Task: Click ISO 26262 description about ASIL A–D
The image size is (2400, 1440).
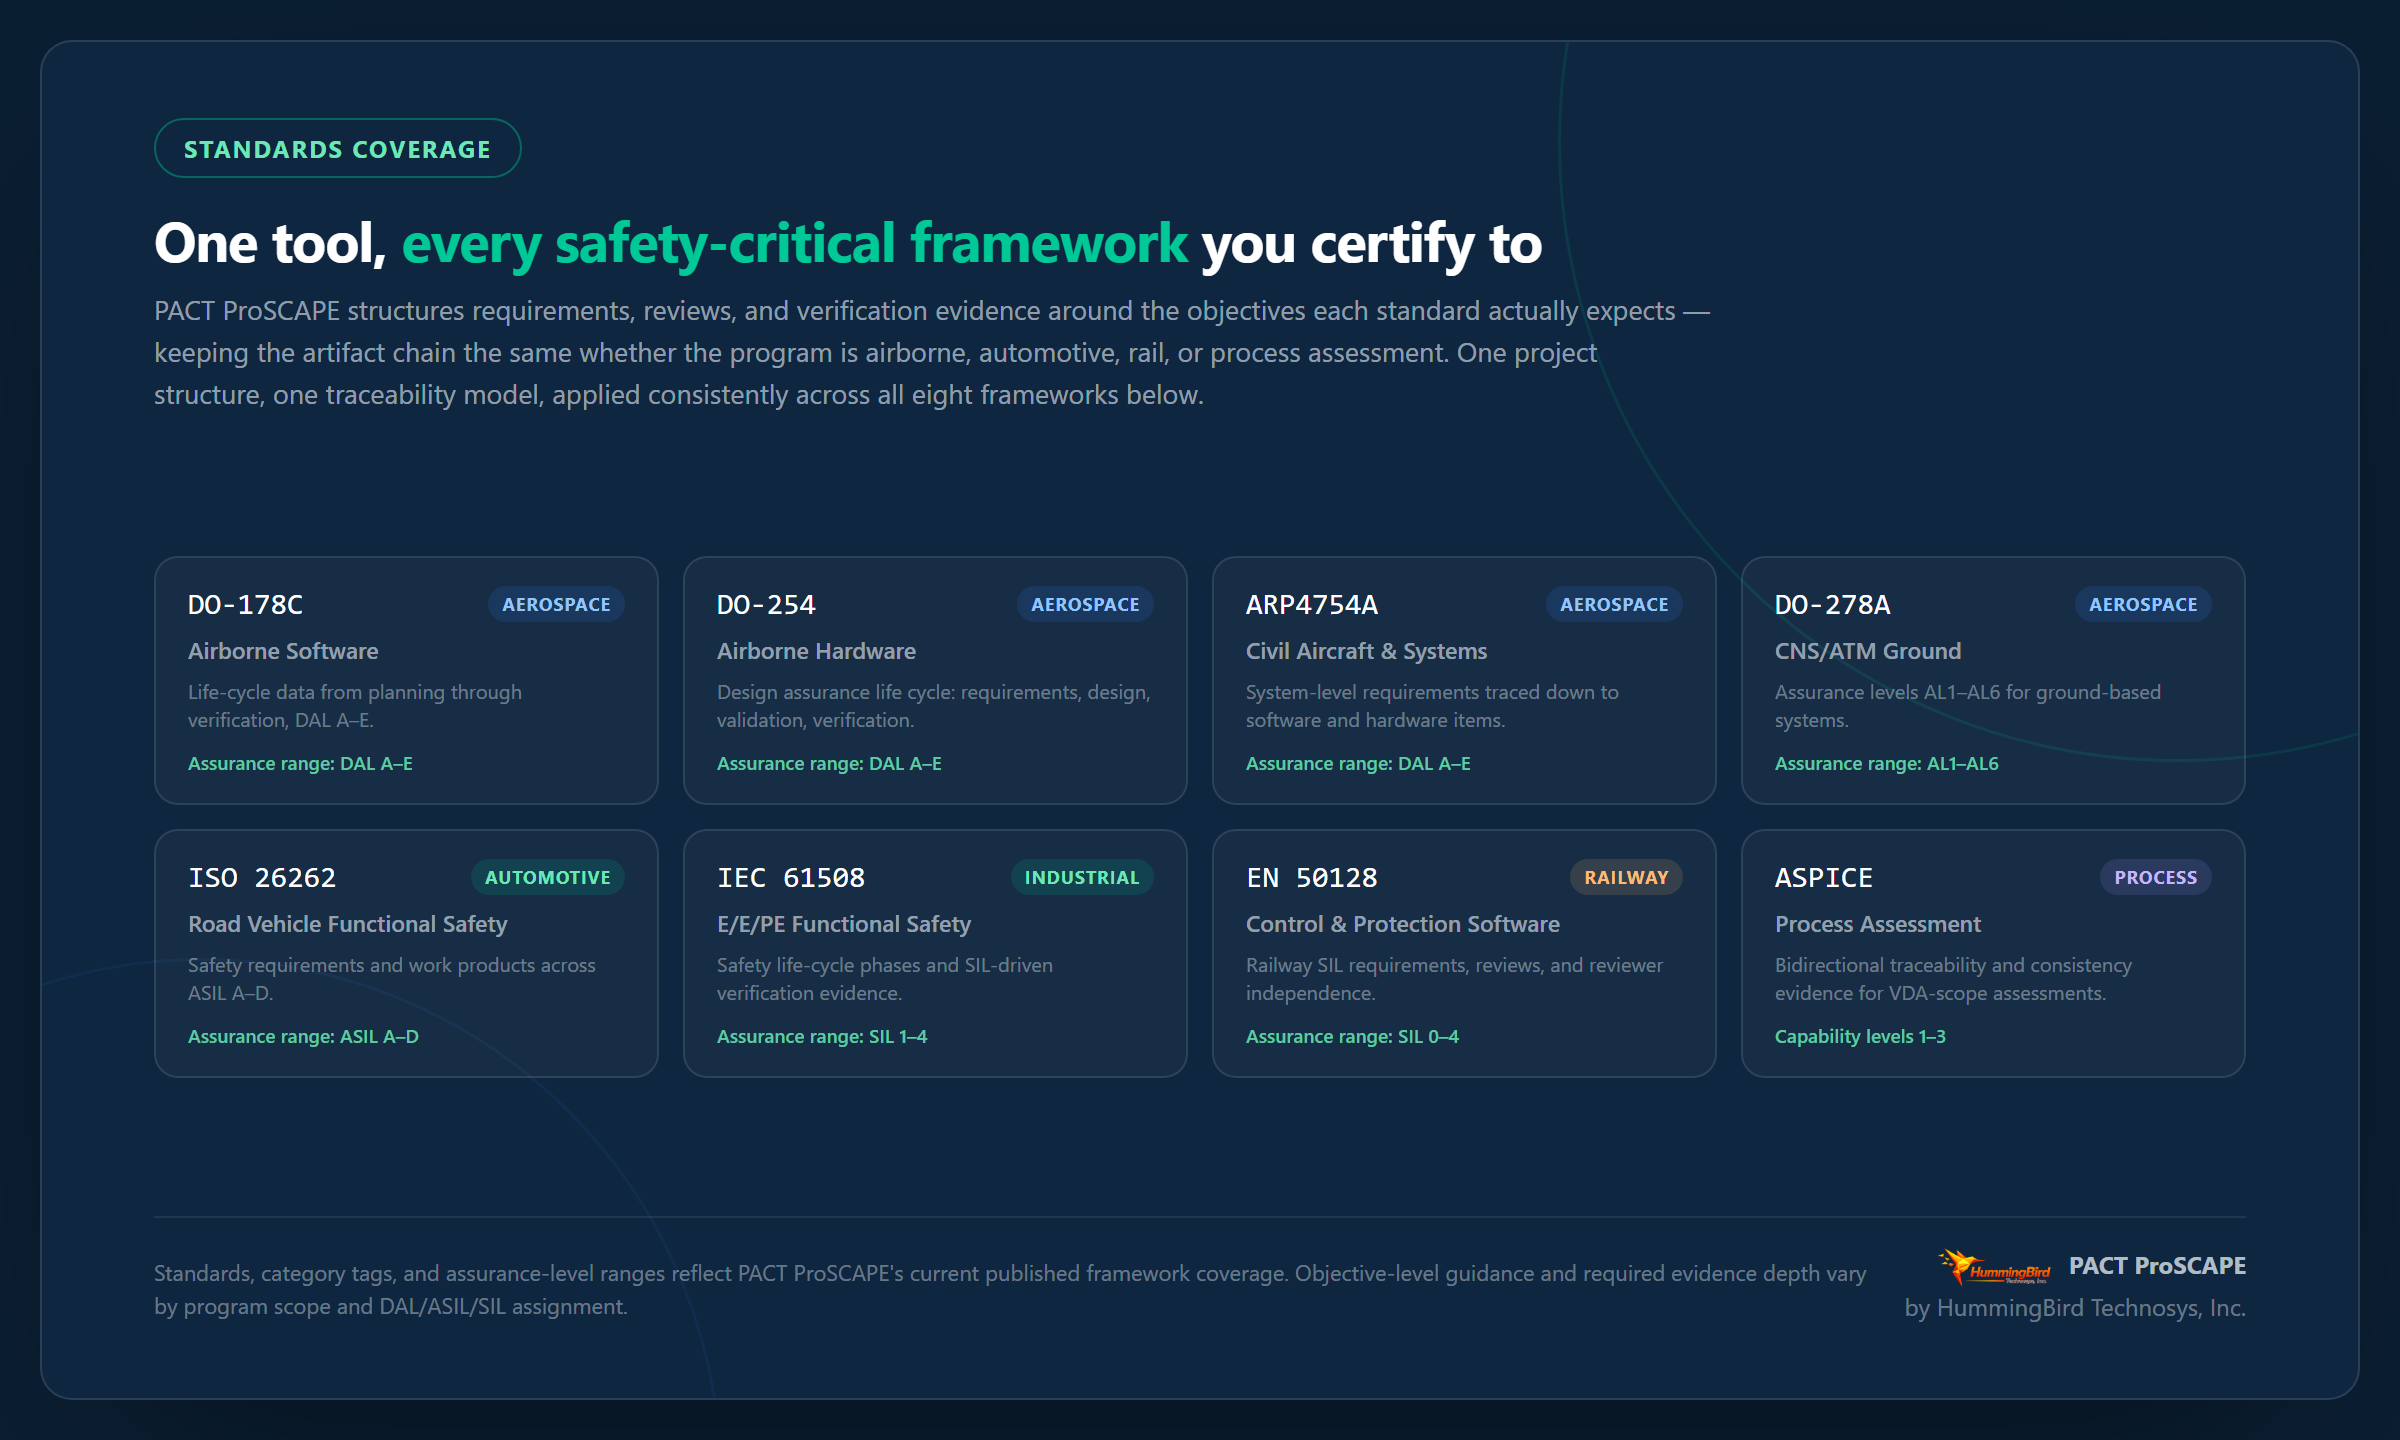Action: tap(391, 979)
